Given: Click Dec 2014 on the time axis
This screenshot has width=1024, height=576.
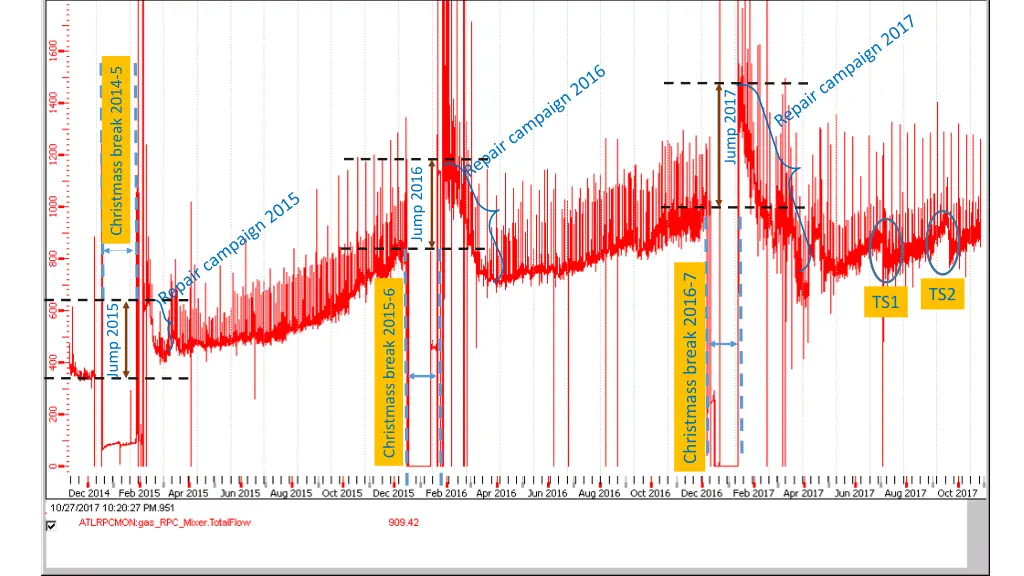Looking at the screenshot, I should [89, 493].
